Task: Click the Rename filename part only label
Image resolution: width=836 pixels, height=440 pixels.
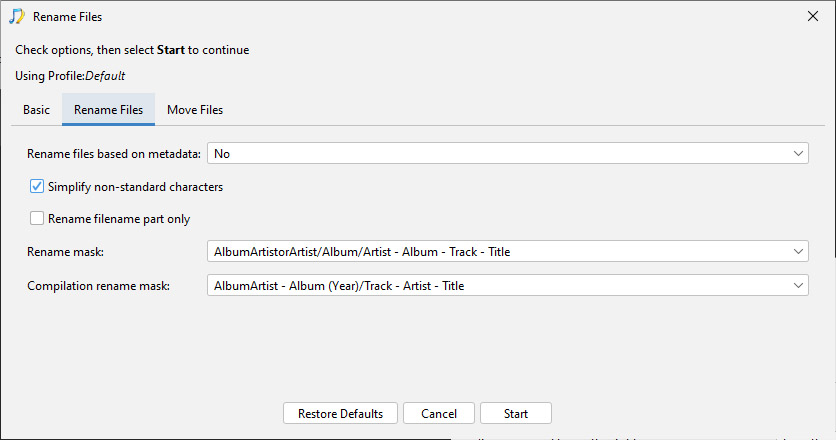Action: (x=119, y=219)
